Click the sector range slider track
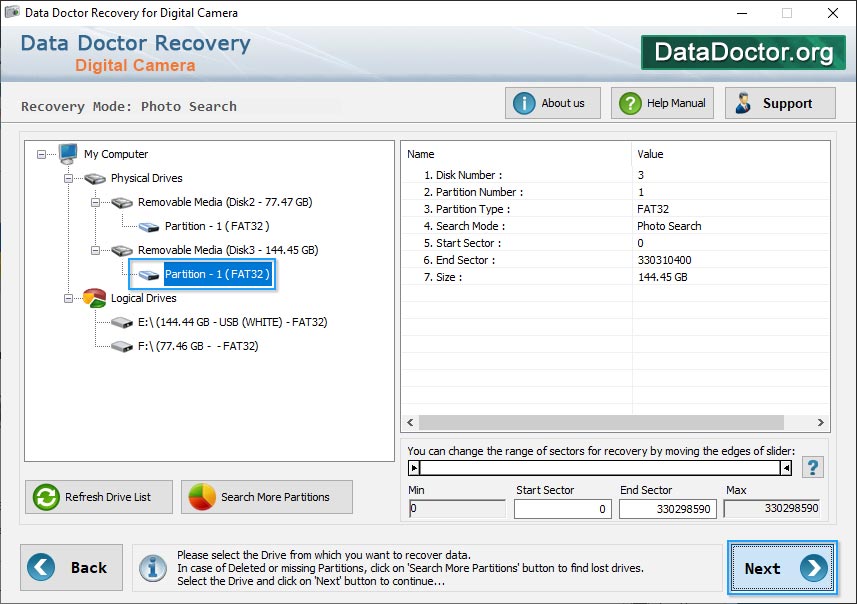This screenshot has width=857, height=604. [x=600, y=468]
